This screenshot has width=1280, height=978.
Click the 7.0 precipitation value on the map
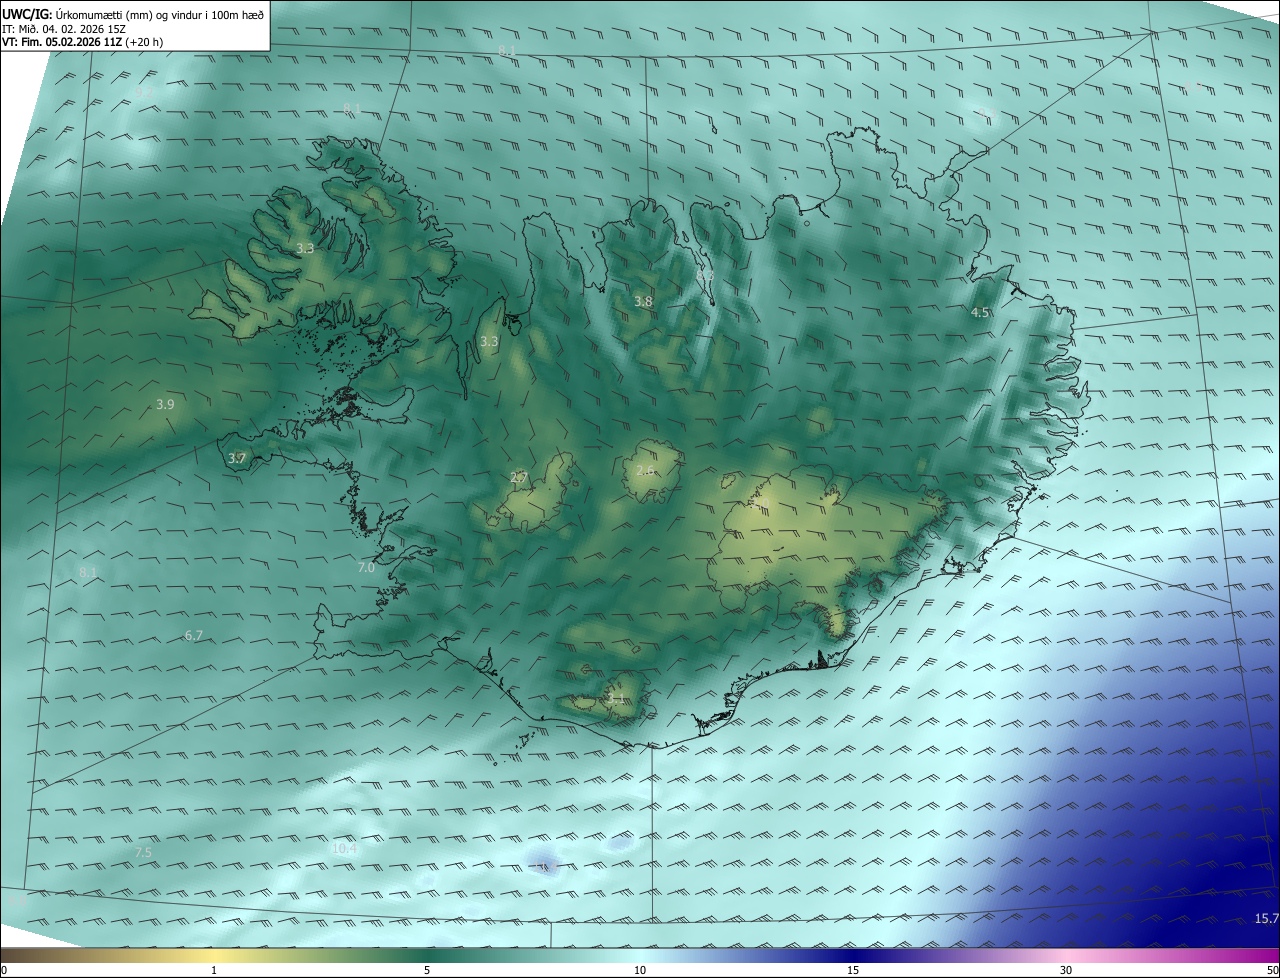coord(366,568)
